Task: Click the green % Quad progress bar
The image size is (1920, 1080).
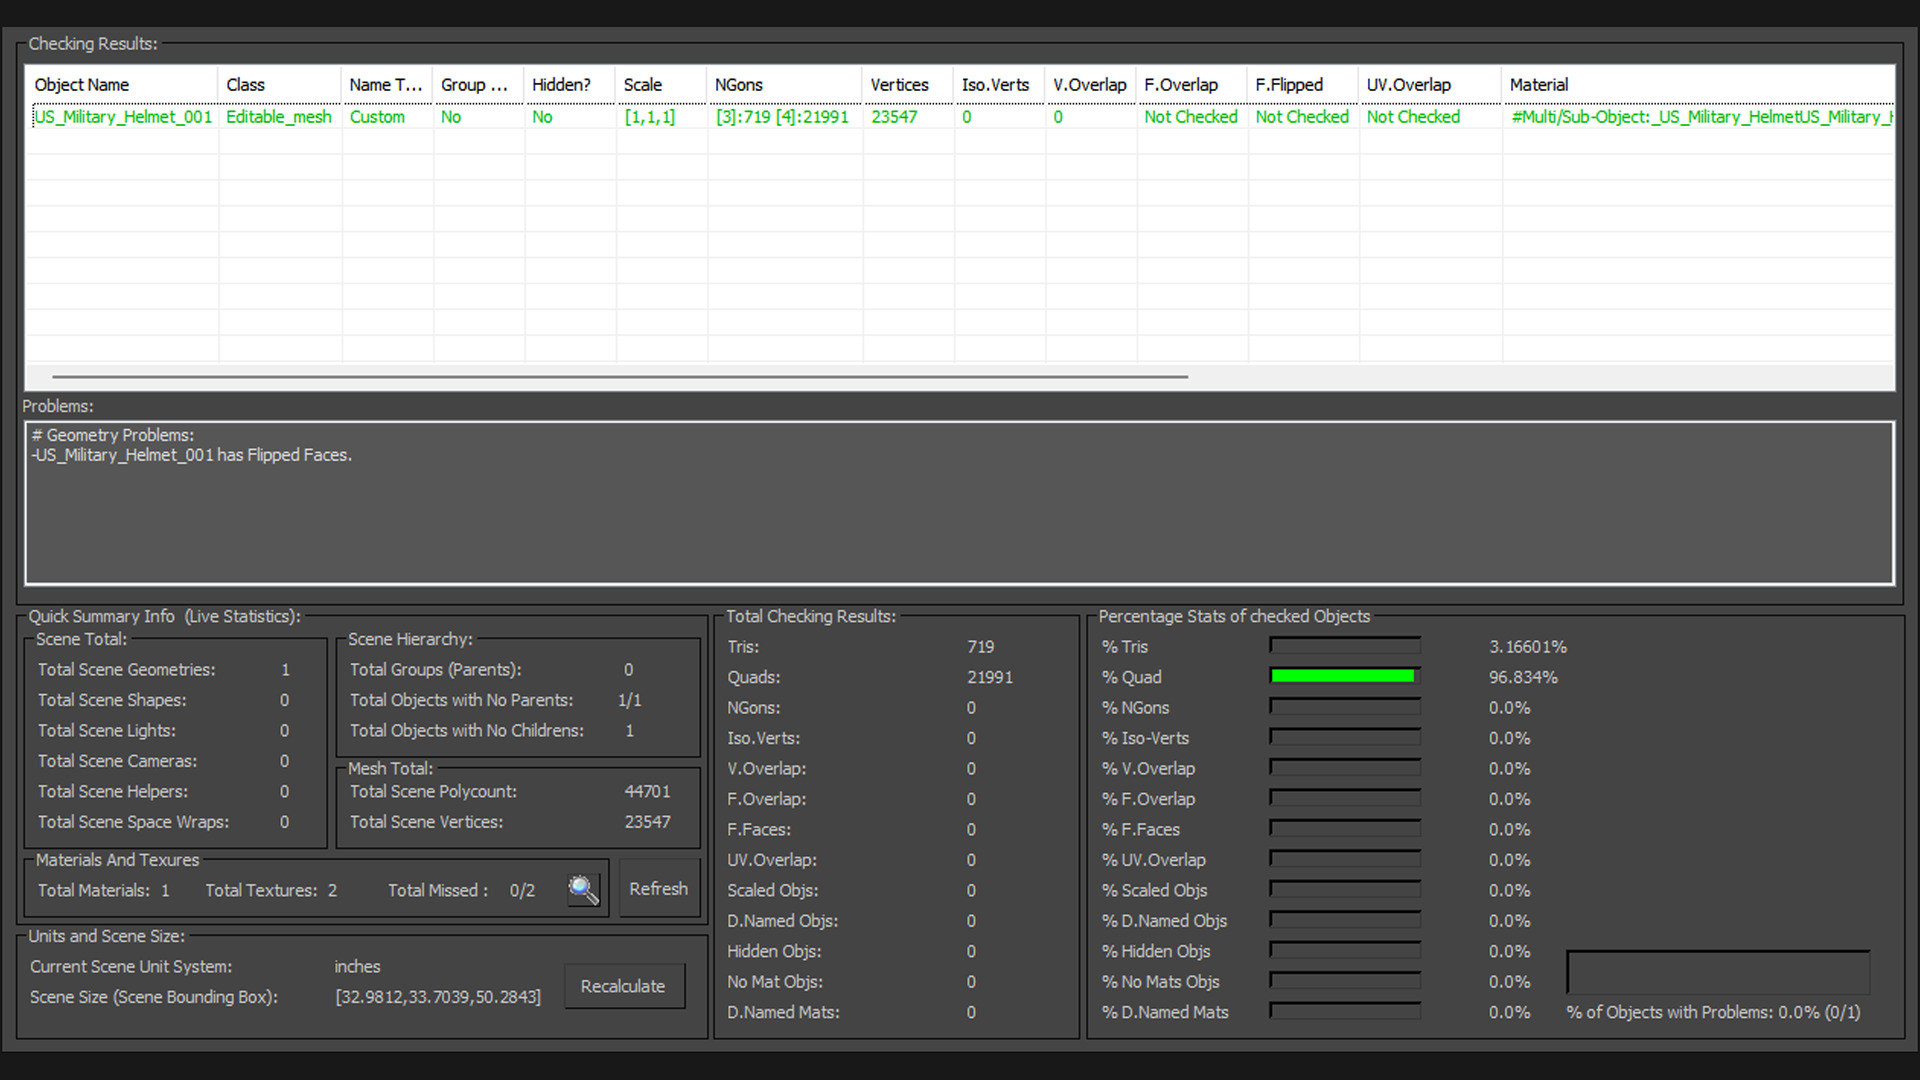Action: click(1344, 677)
